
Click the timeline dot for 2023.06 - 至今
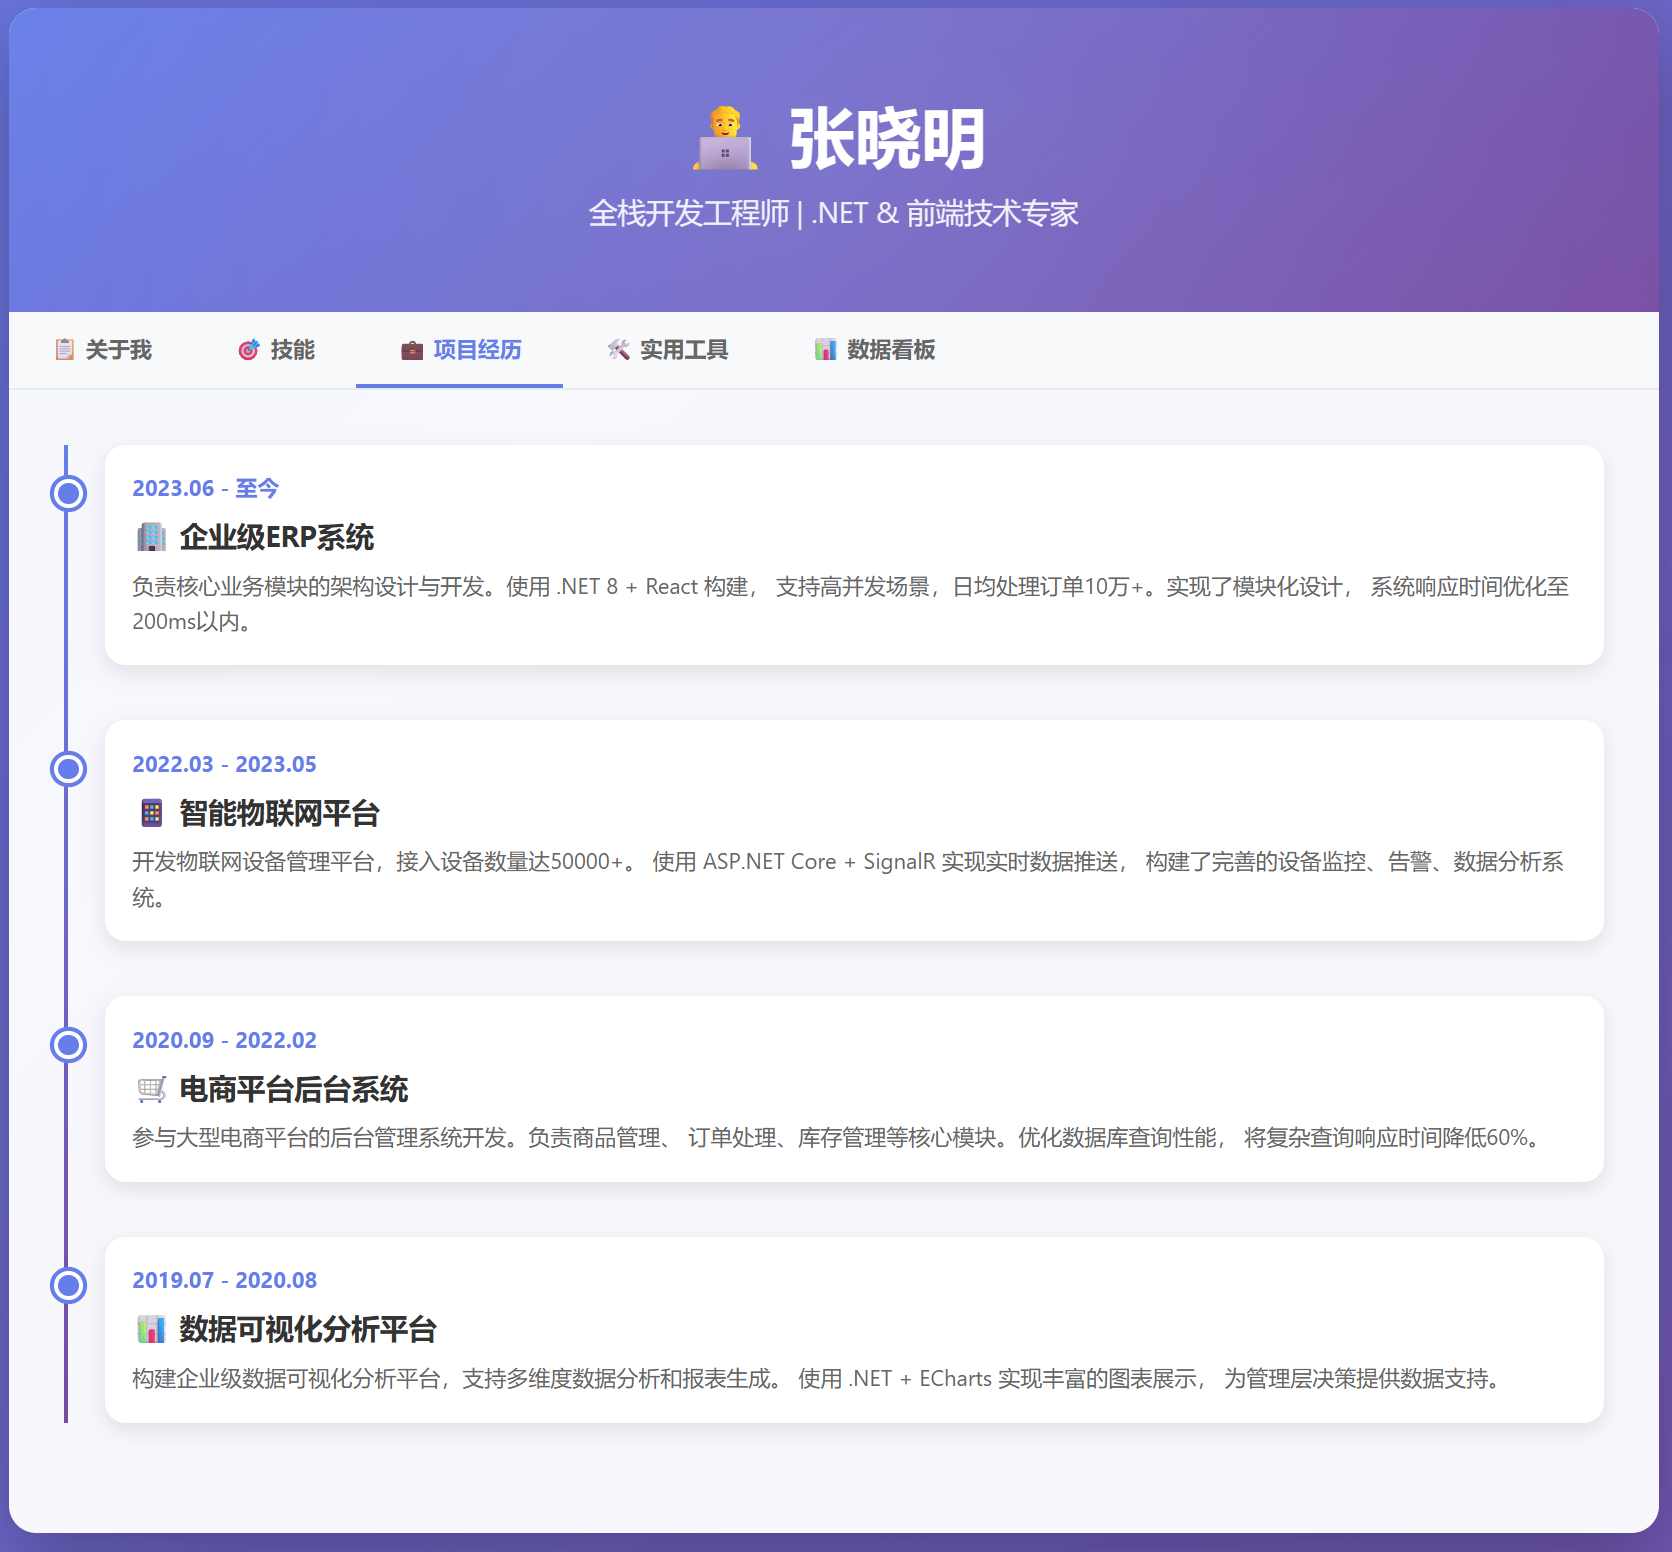(x=69, y=493)
